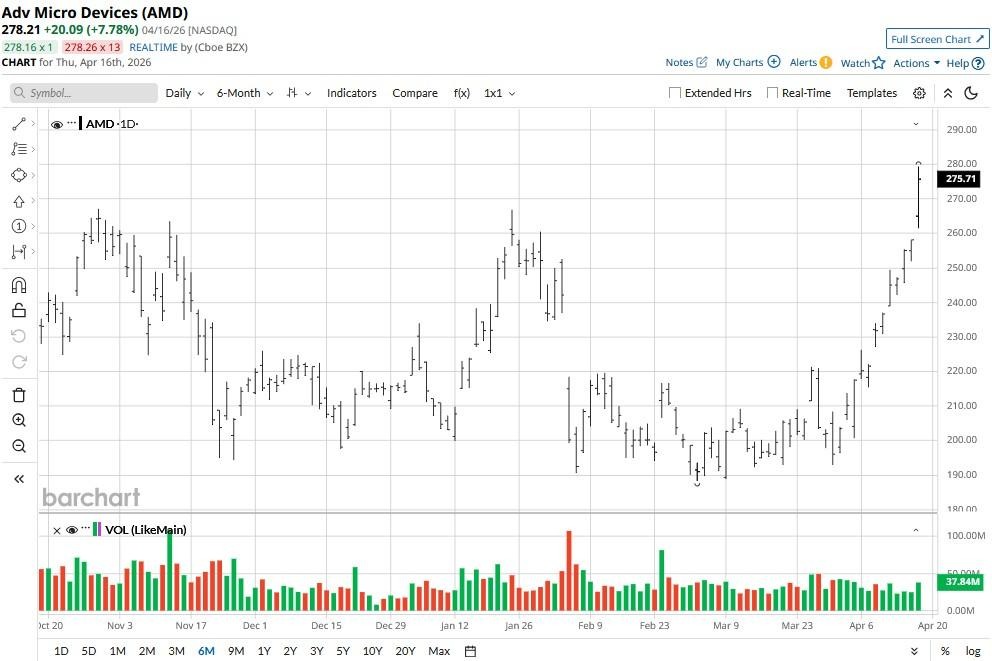Open chart settings gear icon
Viewport: 992px width, 661px height.
[919, 93]
